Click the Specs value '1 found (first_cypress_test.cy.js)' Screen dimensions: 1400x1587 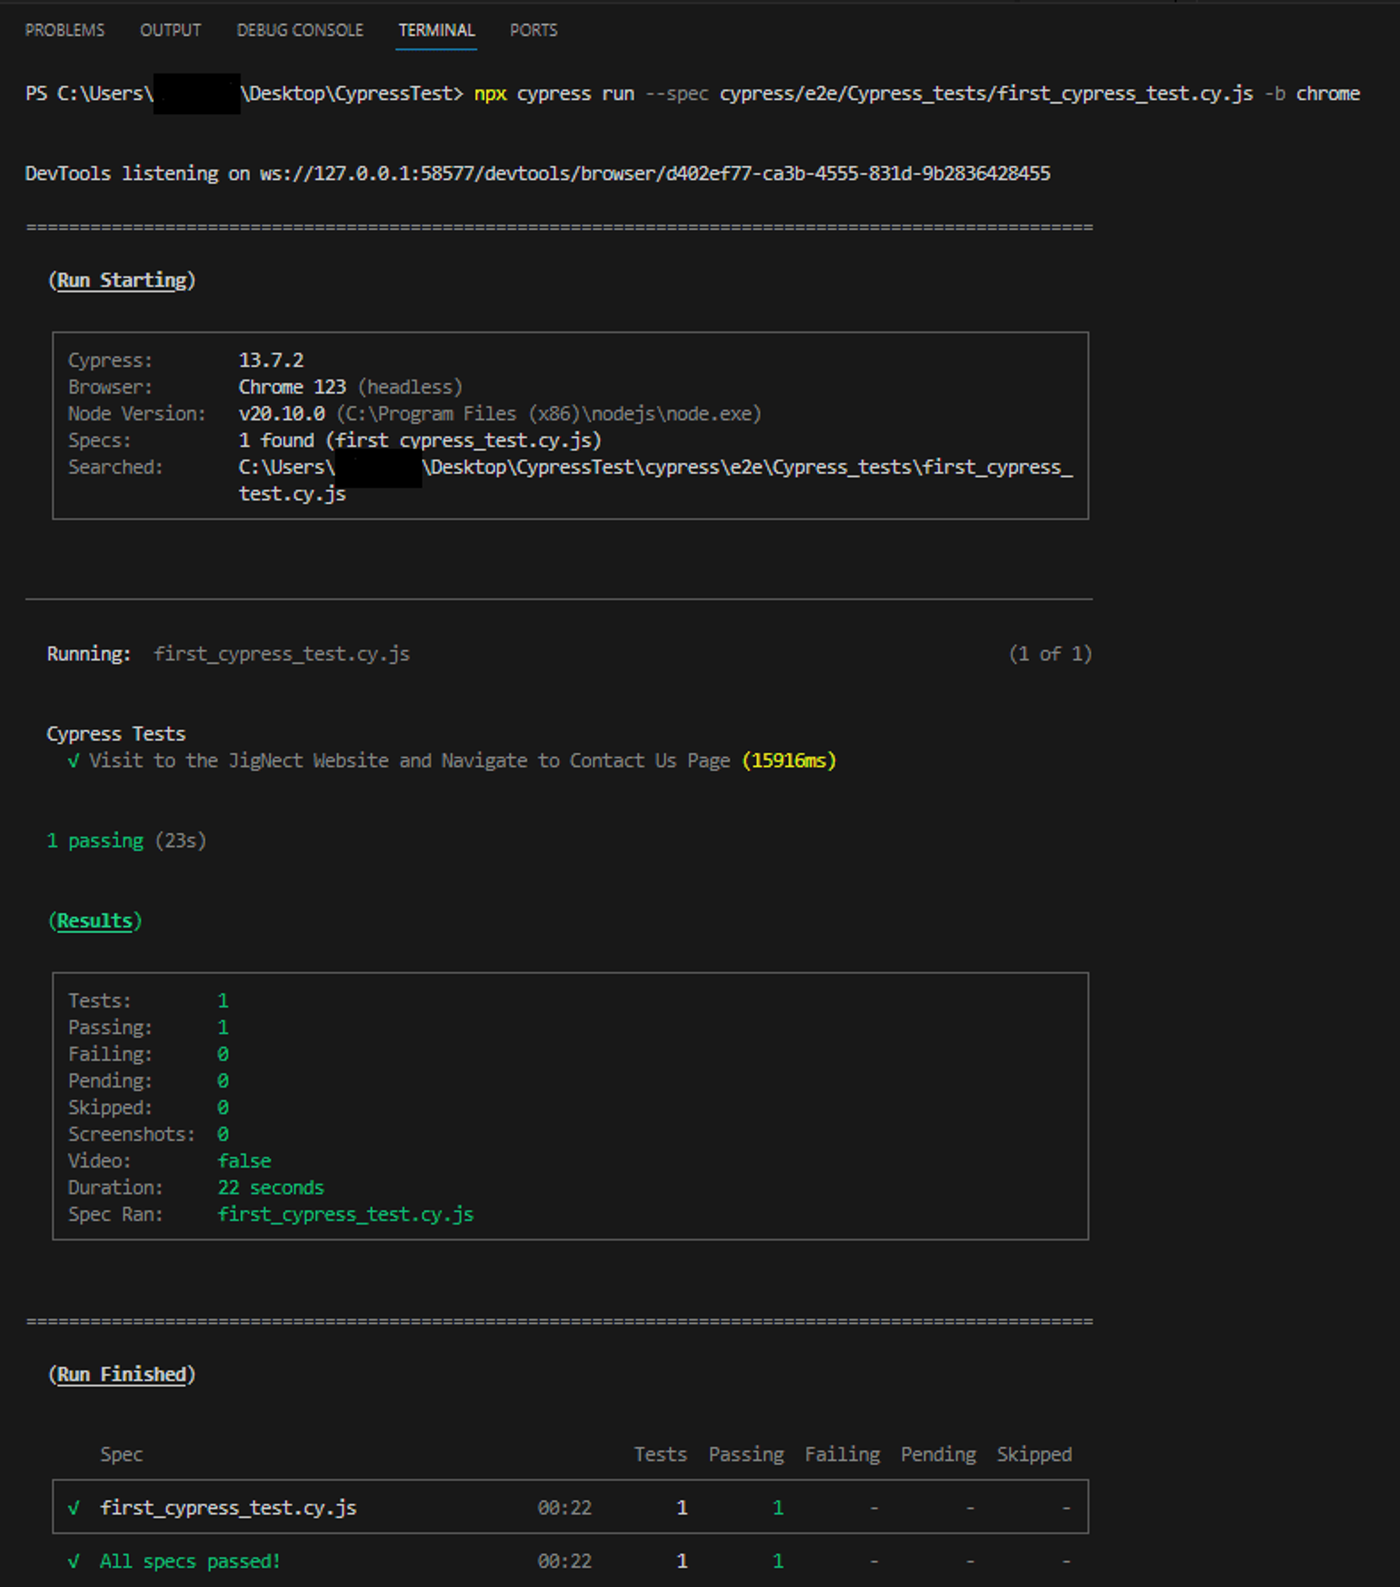coord(420,441)
